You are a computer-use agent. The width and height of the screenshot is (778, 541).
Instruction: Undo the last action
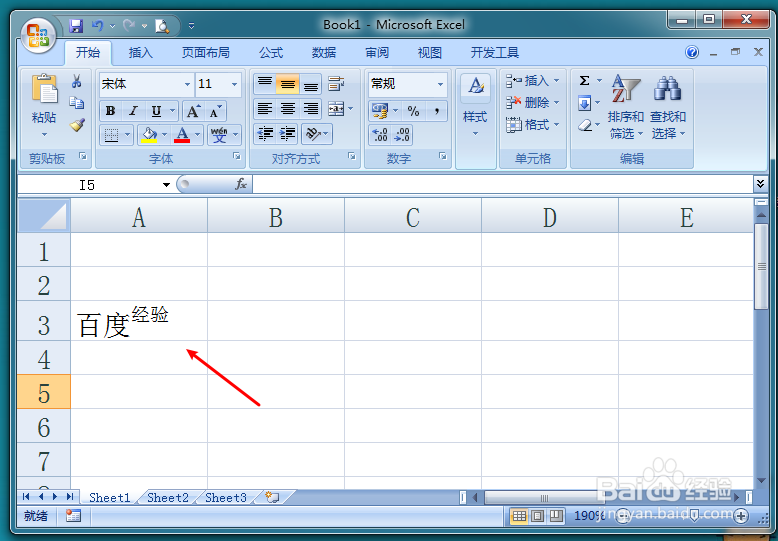(98, 26)
